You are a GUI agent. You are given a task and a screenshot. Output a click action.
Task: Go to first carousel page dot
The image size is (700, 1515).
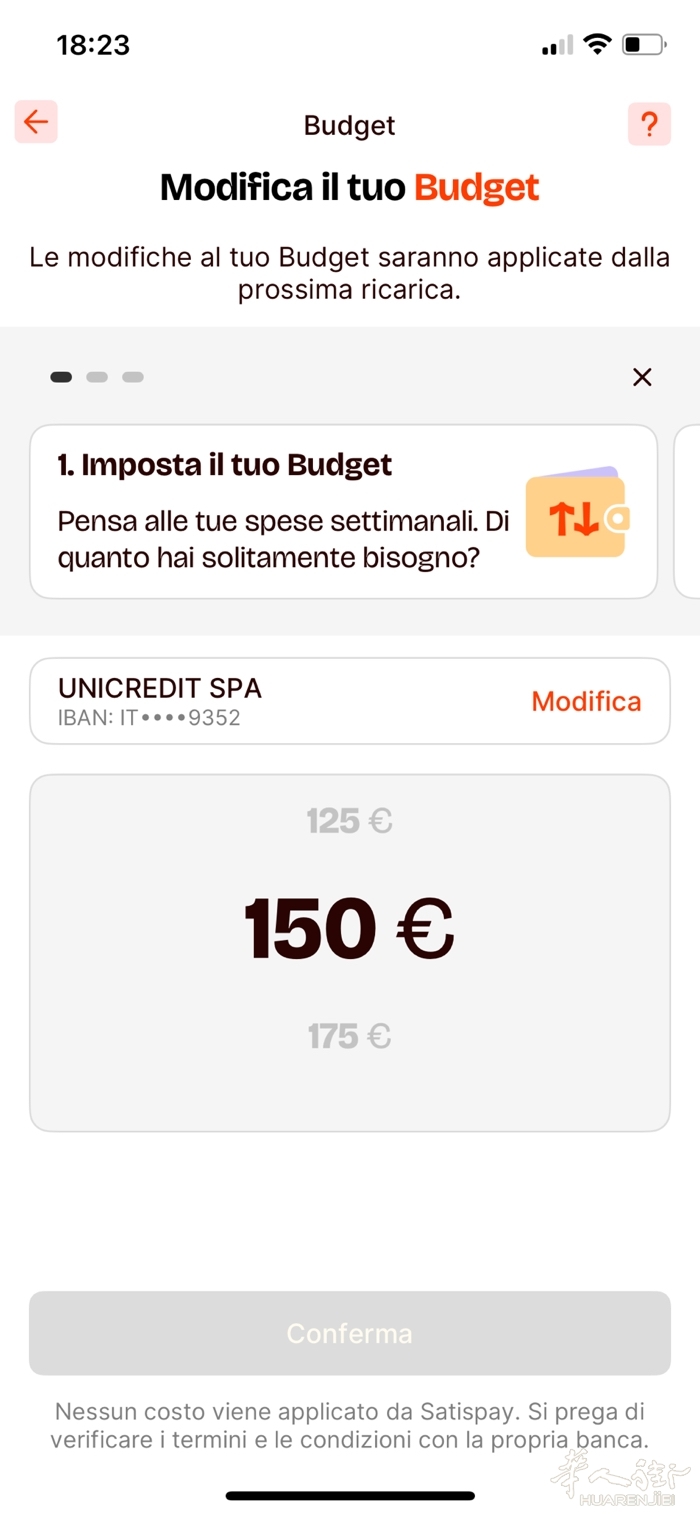pyautogui.click(x=61, y=377)
